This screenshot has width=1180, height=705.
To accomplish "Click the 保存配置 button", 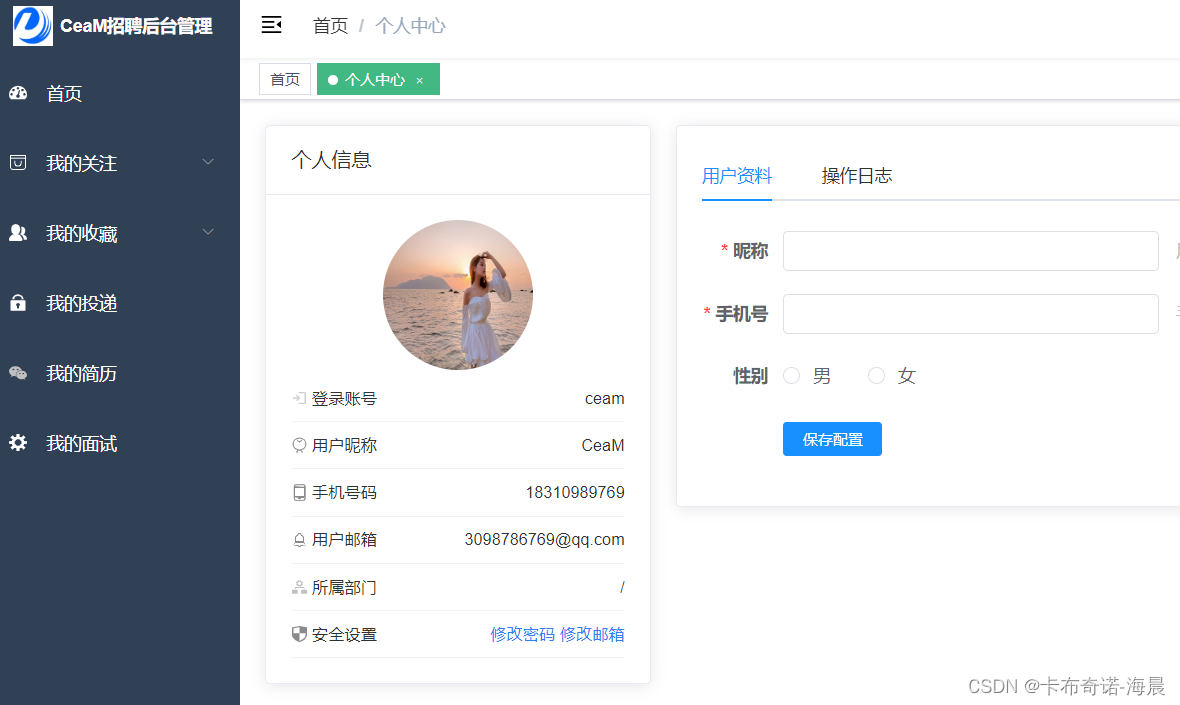I will [832, 439].
